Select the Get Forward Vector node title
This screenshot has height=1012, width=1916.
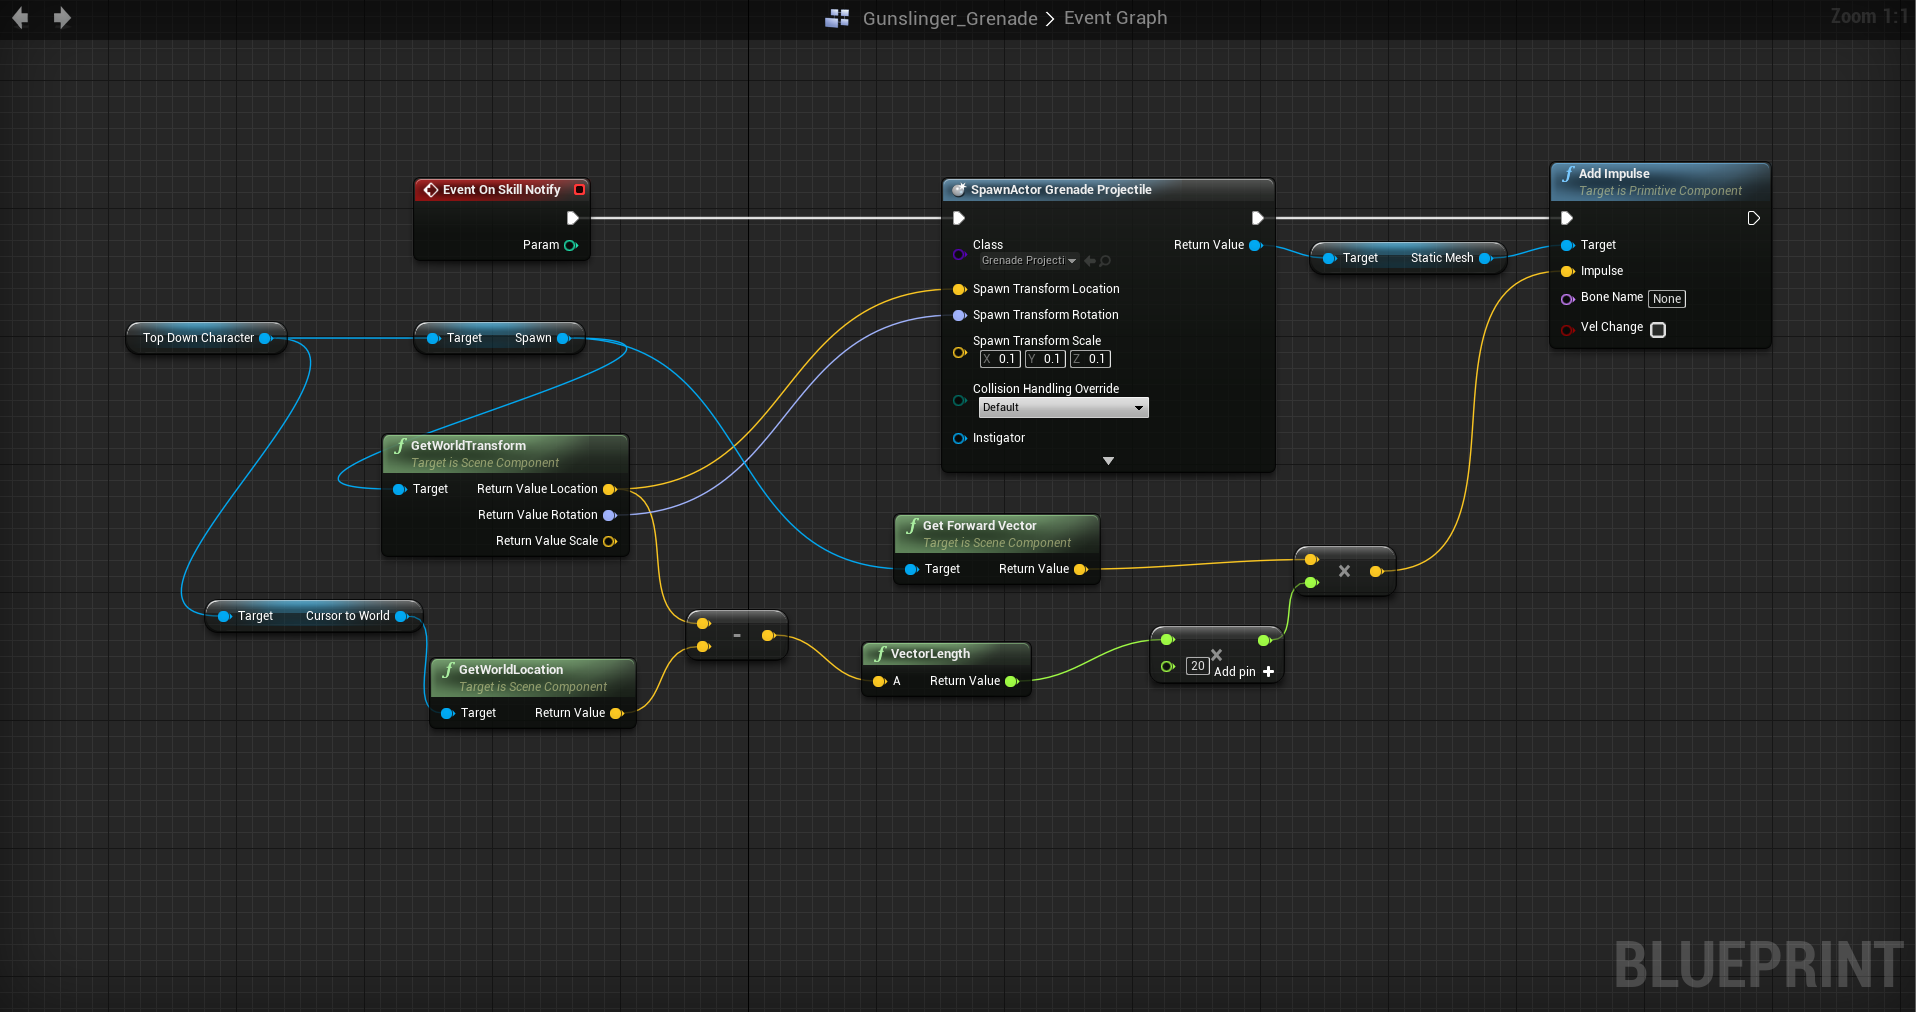tap(979, 526)
